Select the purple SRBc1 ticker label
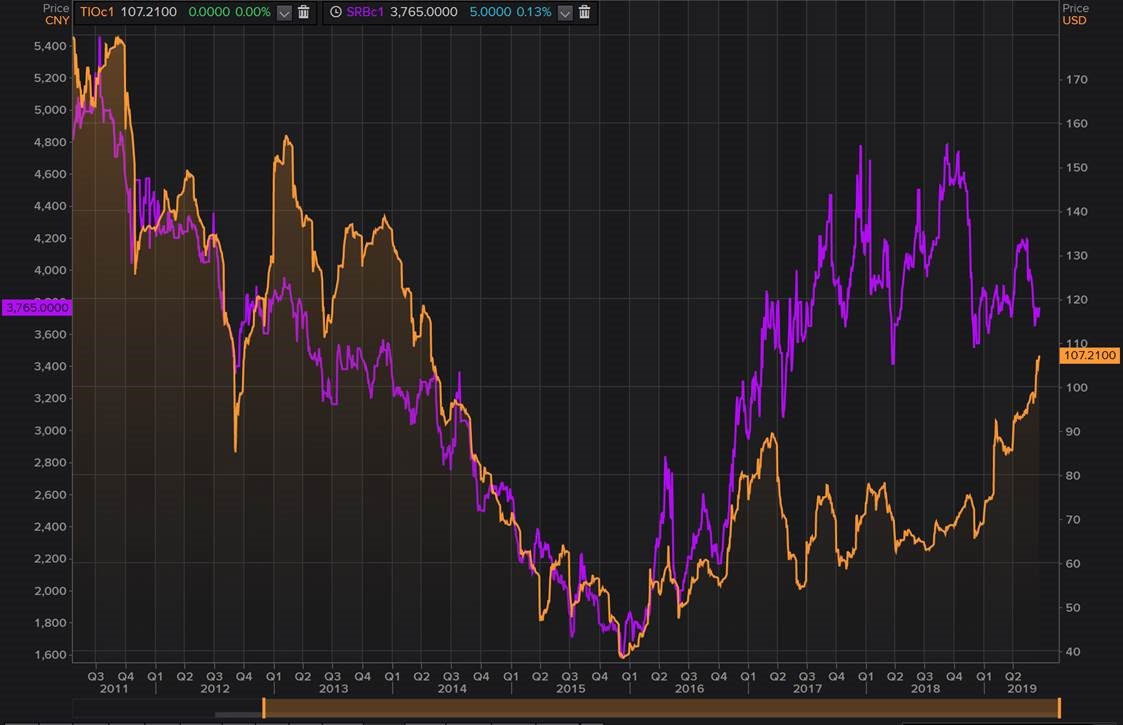This screenshot has height=725, width=1123. (x=365, y=12)
